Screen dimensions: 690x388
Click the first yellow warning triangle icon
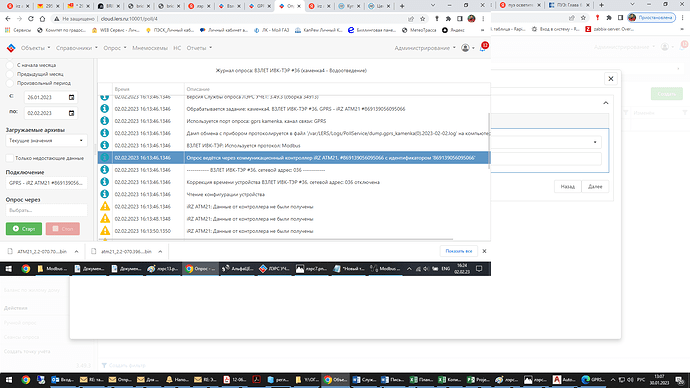(x=105, y=206)
